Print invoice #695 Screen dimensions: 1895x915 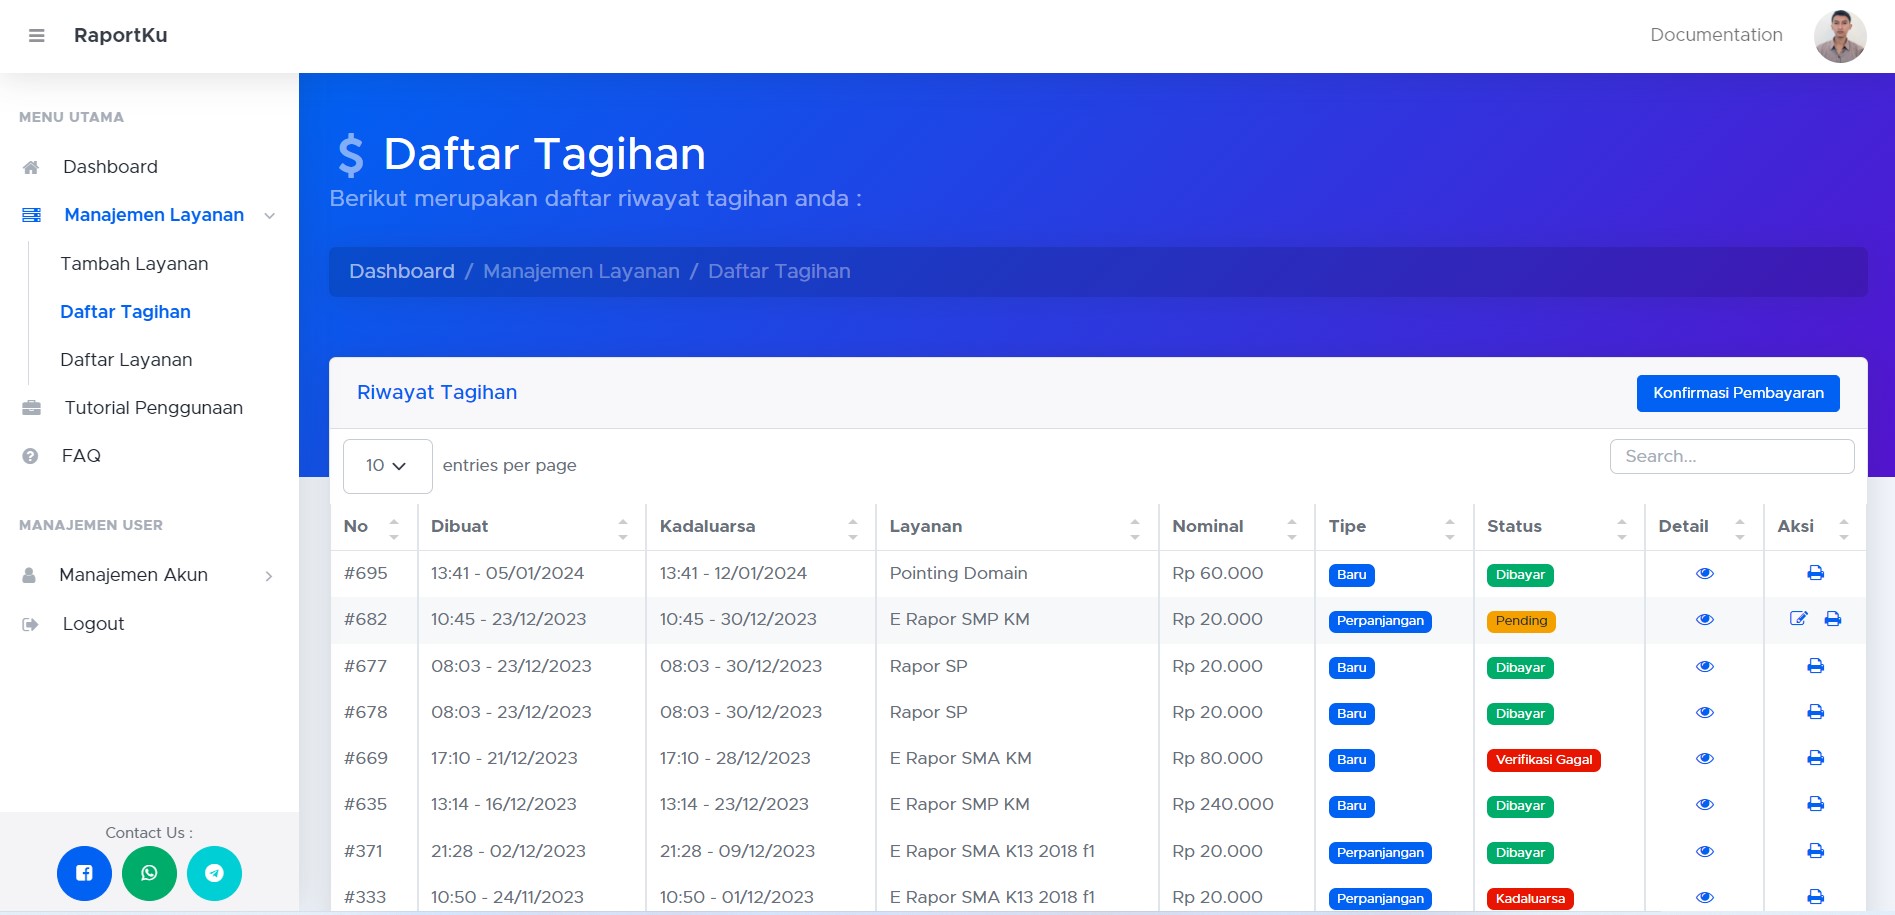click(x=1816, y=573)
